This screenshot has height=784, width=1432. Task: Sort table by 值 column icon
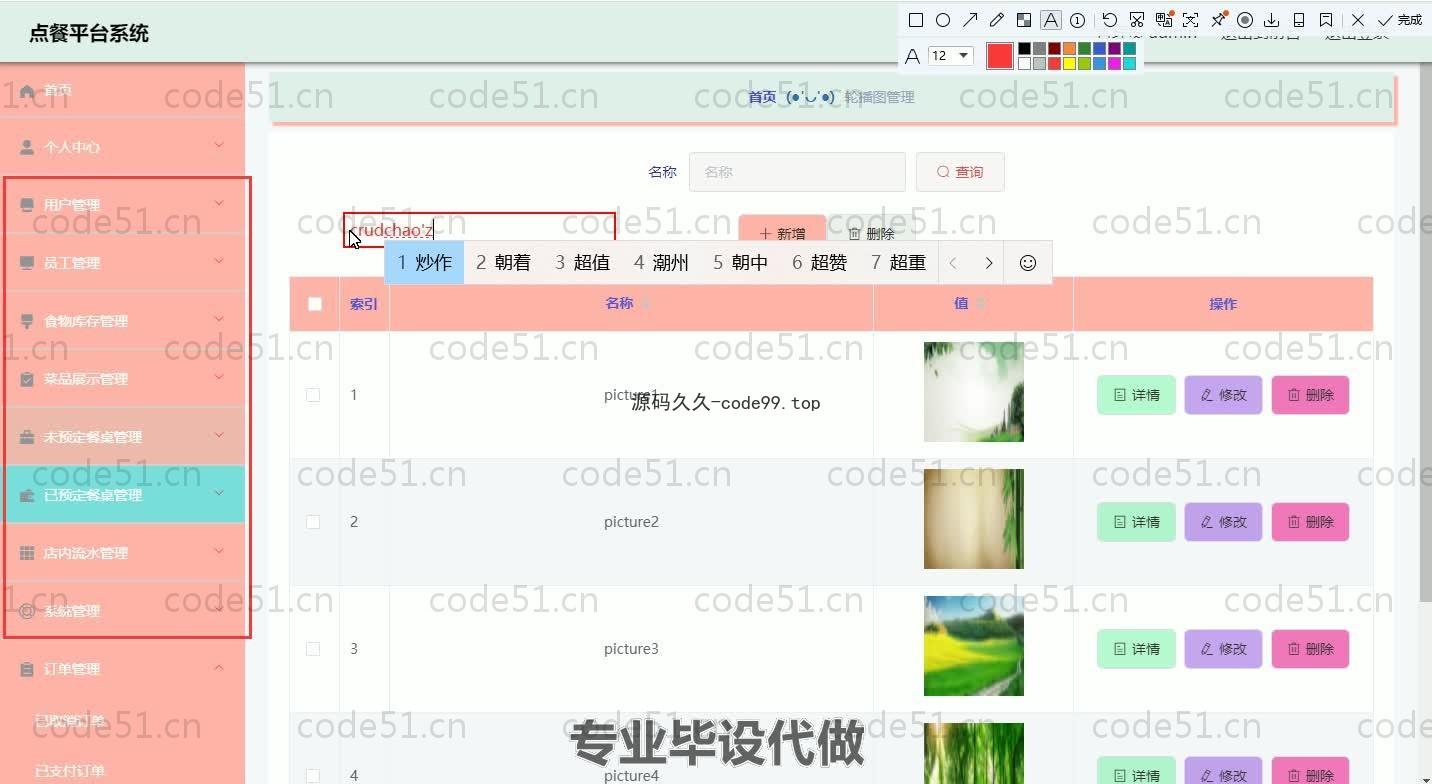(x=979, y=303)
